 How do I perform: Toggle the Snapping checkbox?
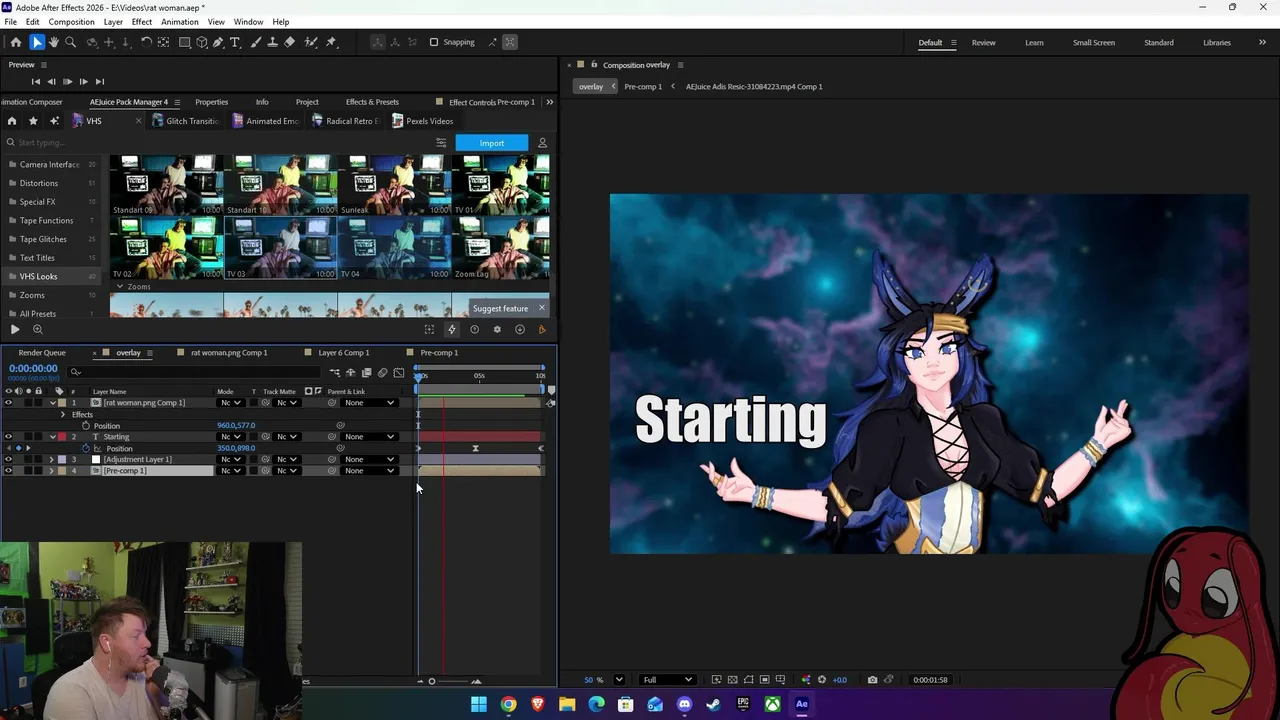pos(434,42)
